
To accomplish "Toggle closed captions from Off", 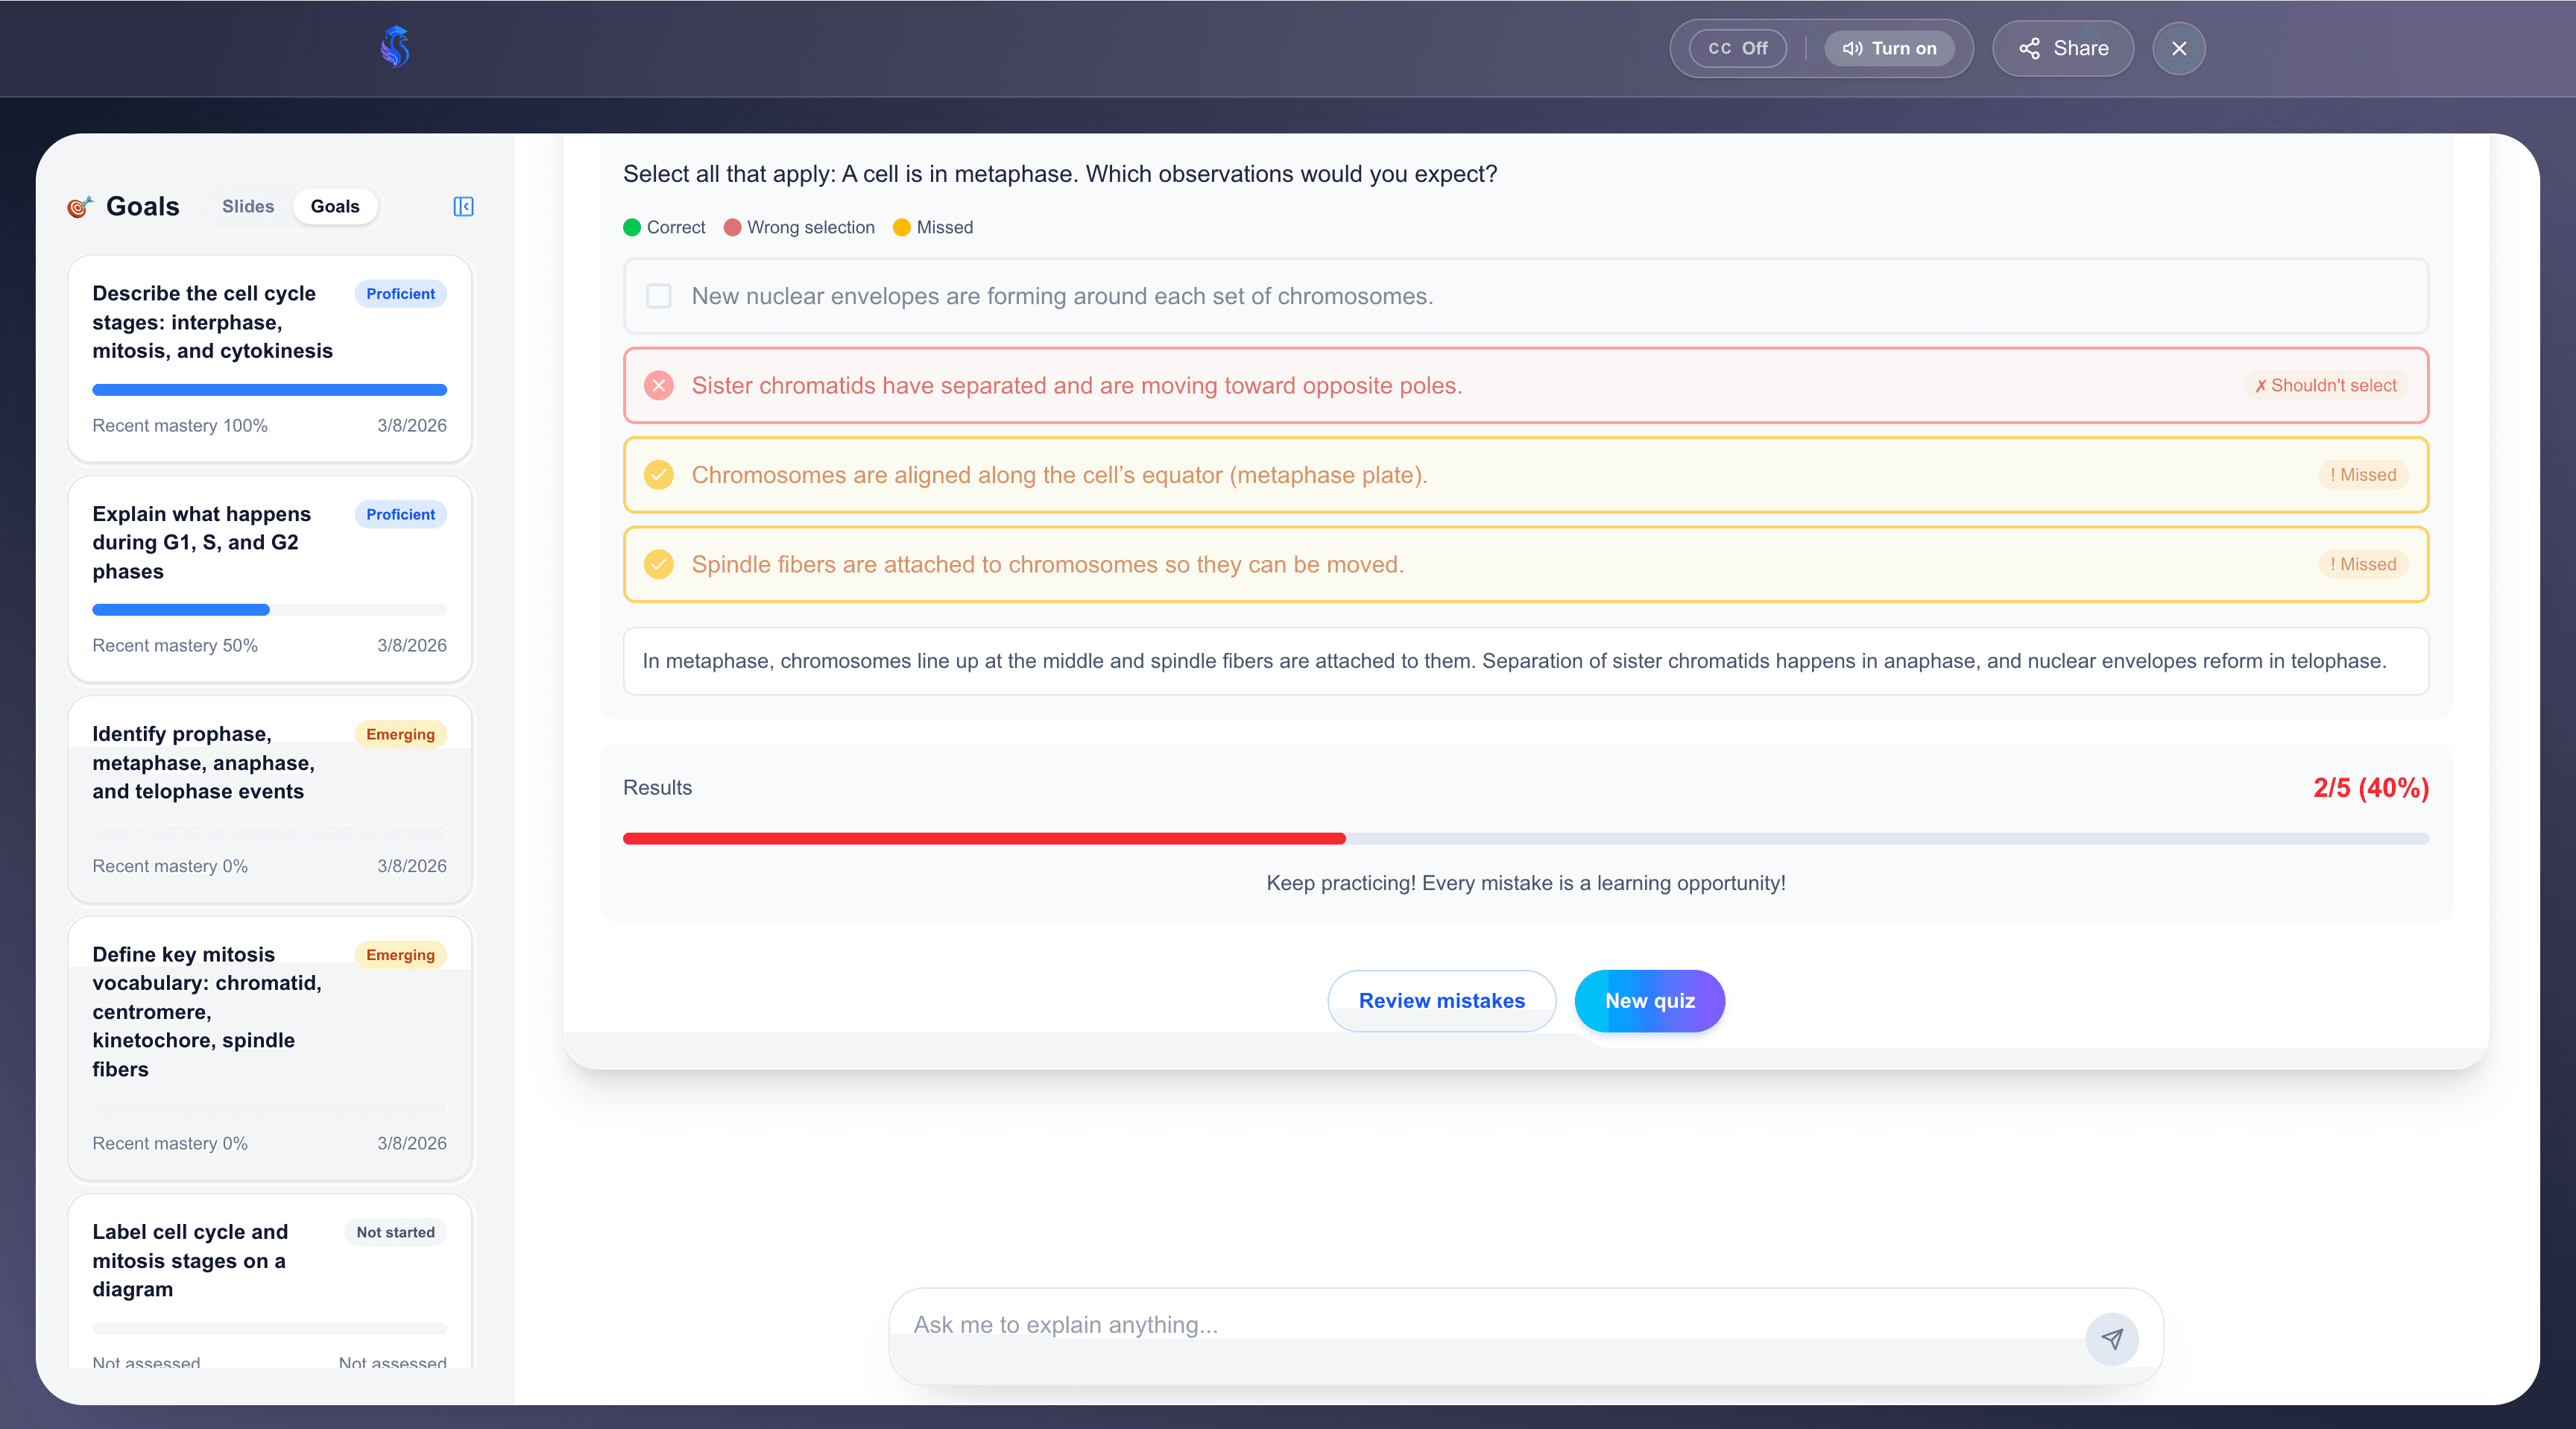I will (1737, 47).
